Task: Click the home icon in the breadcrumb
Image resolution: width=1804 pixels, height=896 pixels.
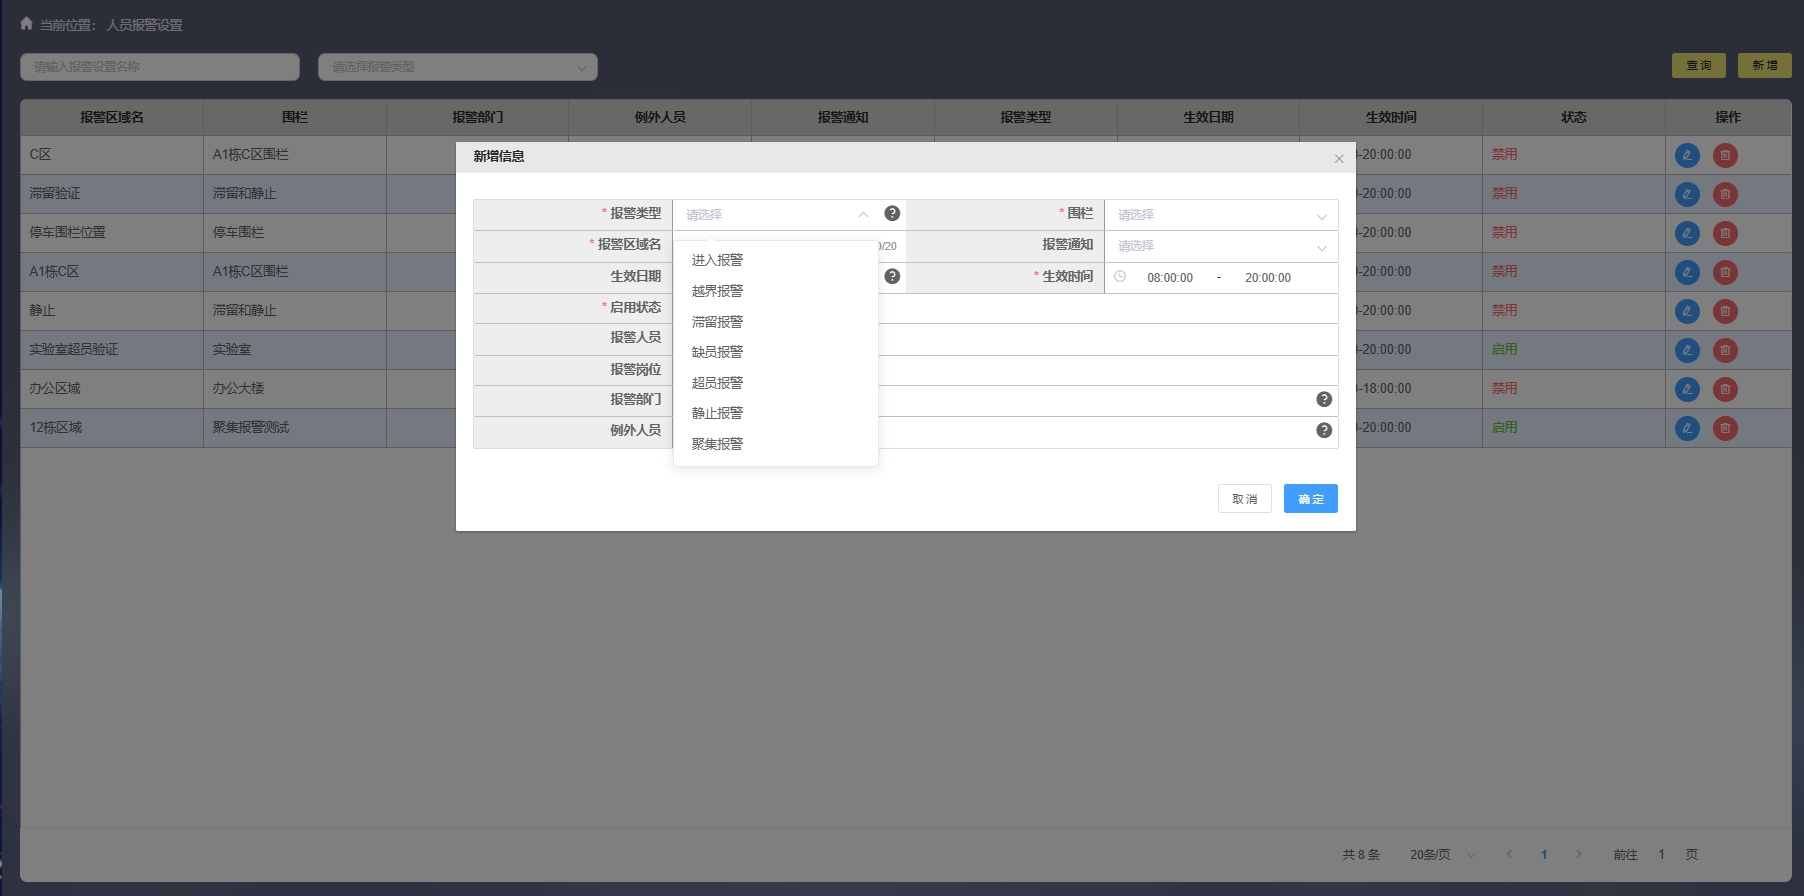Action: [27, 24]
